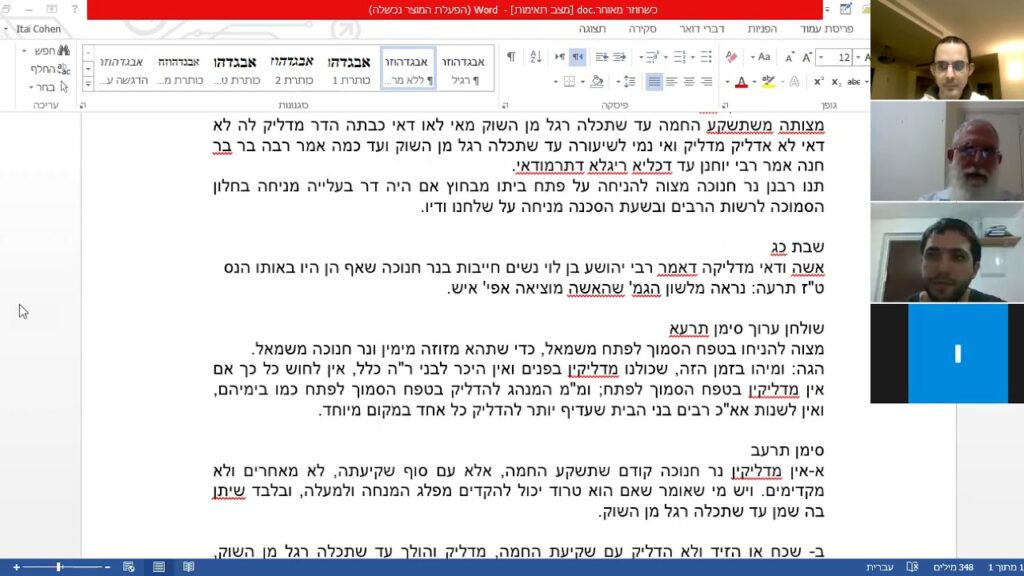1024x576 pixels.
Task: Apply multilevel list formatting
Action: click(x=652, y=57)
